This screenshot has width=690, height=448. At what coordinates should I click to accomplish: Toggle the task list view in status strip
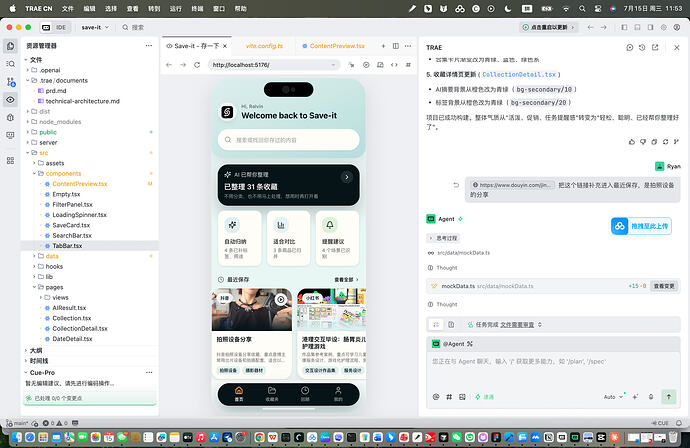tap(436, 324)
